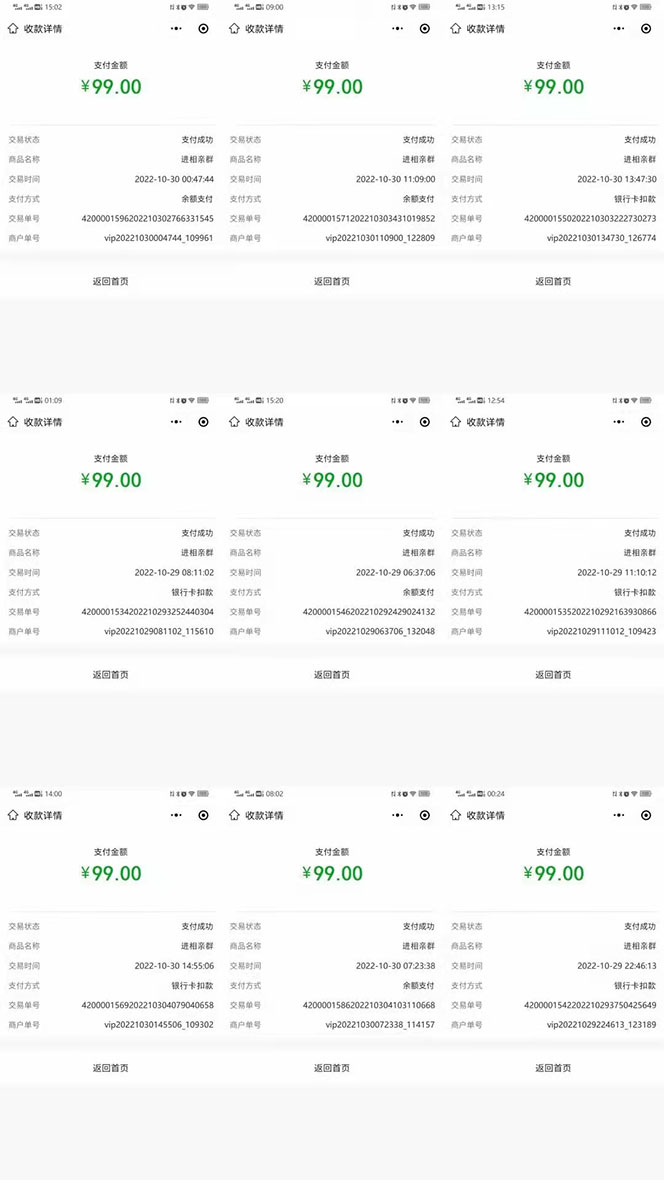Image resolution: width=664 pixels, height=1180 pixels.
Task: Tap the capsule close circle on the 22:46:13 receipt
Action: click(x=647, y=815)
